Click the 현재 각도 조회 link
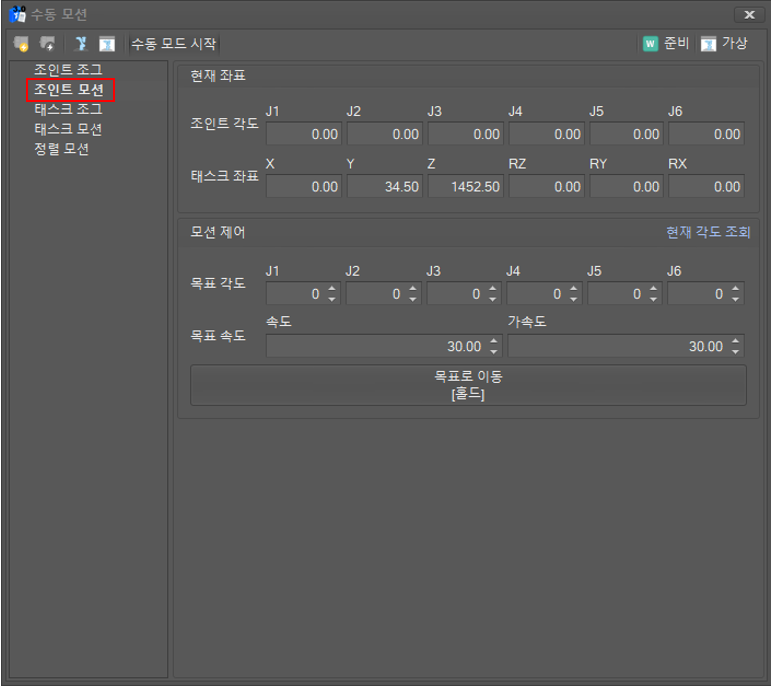Image resolution: width=771 pixels, height=687 pixels. click(x=708, y=232)
